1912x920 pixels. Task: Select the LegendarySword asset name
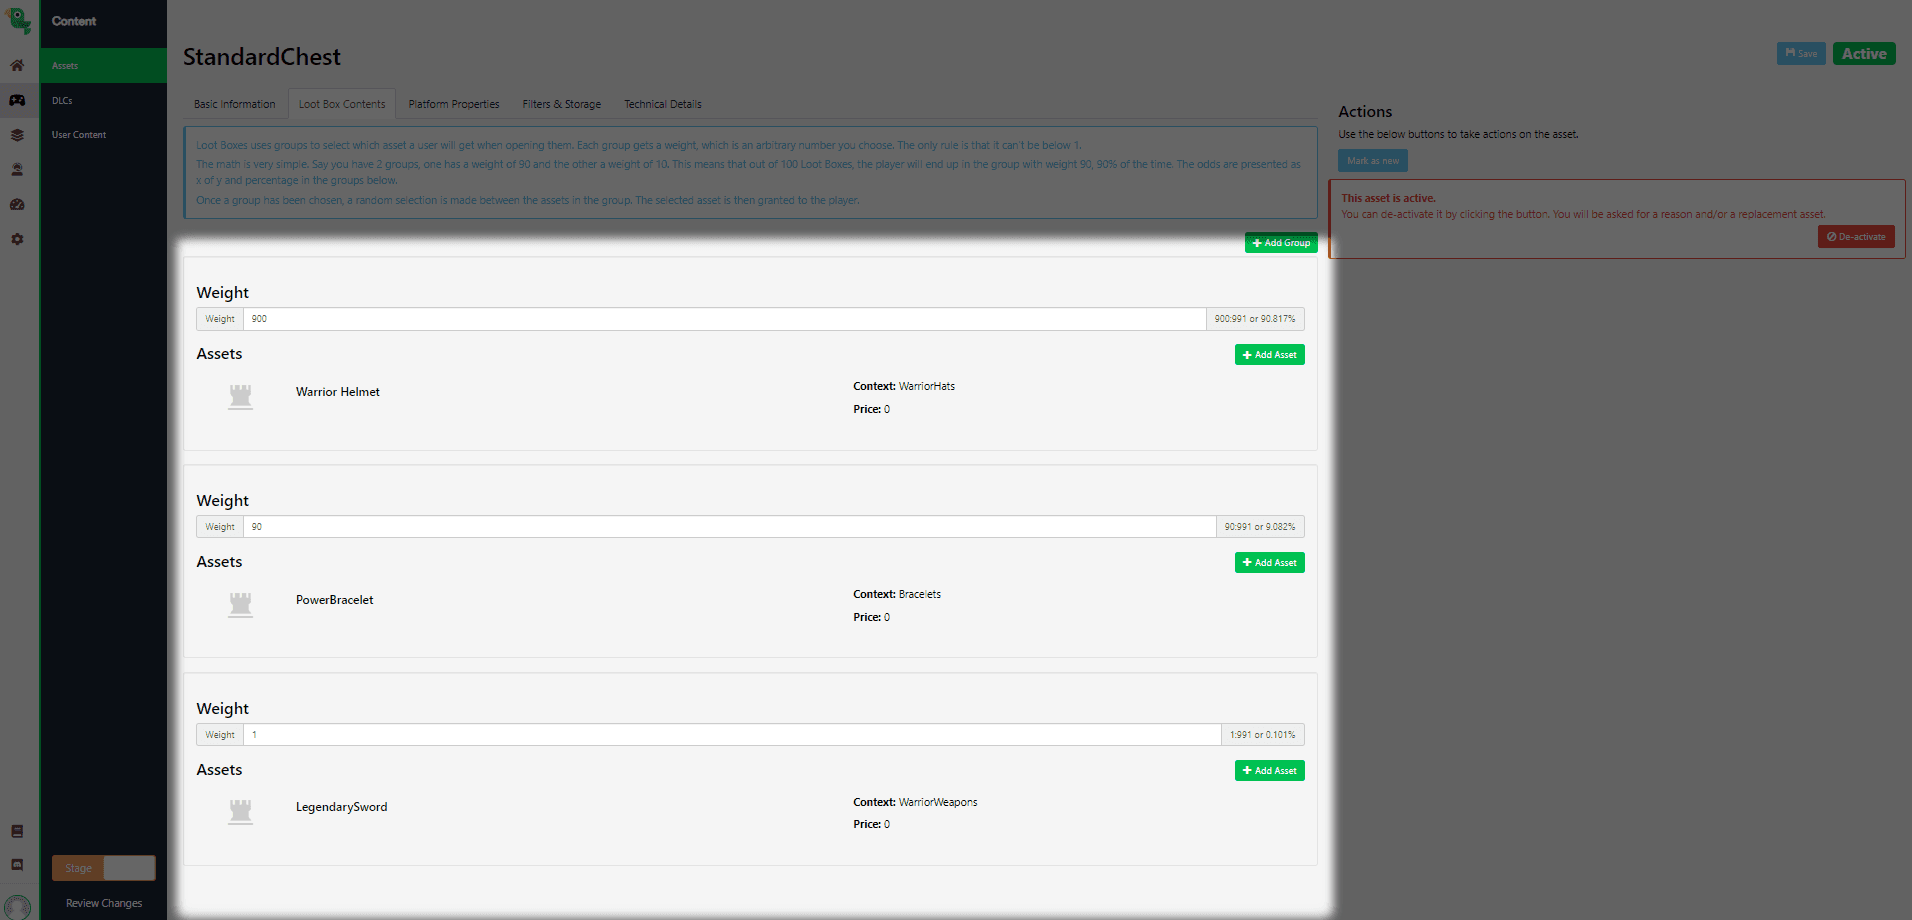[342, 807]
